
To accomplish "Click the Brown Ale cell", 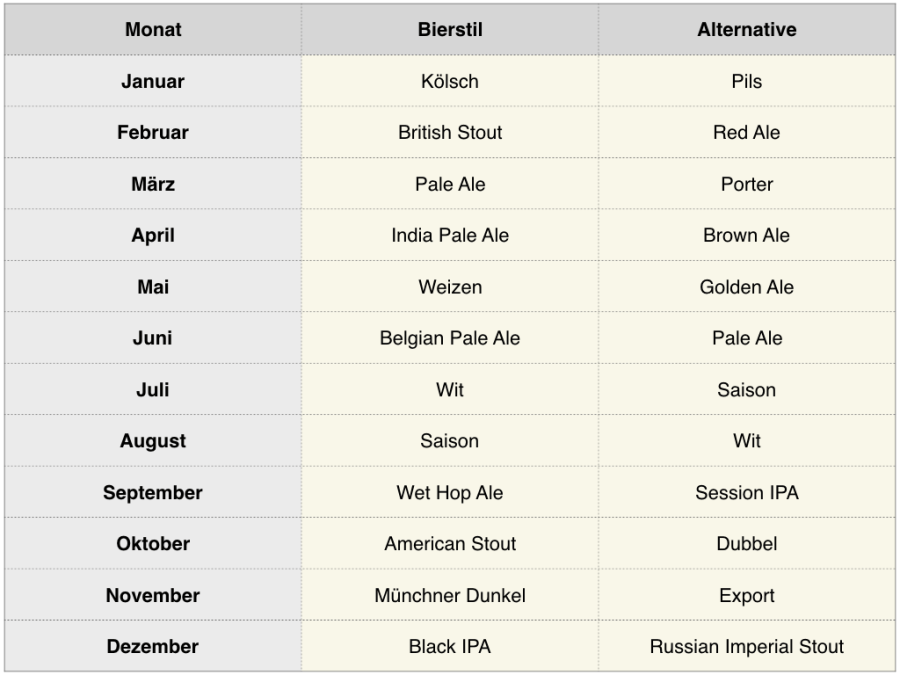I will pos(747,236).
